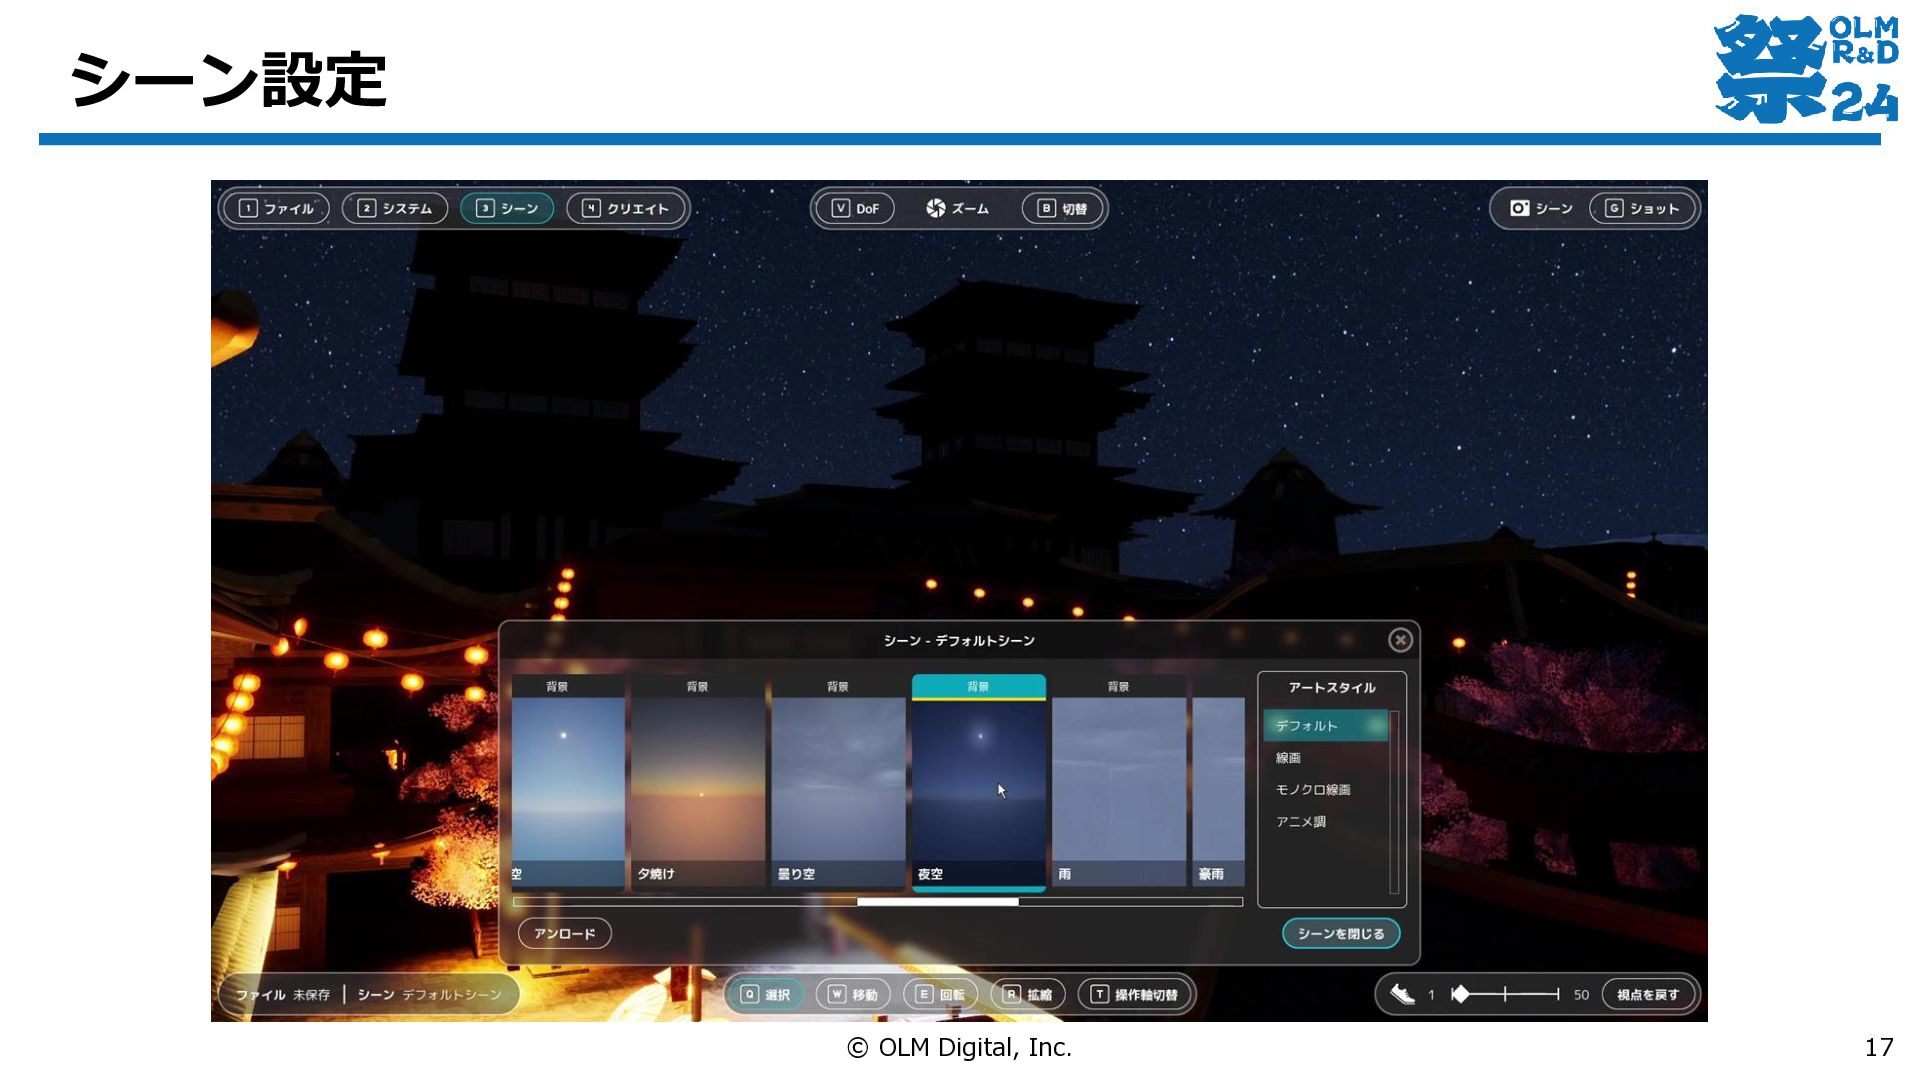Select the 回転 rotate tool
This screenshot has height=1080, width=1920.
point(940,994)
